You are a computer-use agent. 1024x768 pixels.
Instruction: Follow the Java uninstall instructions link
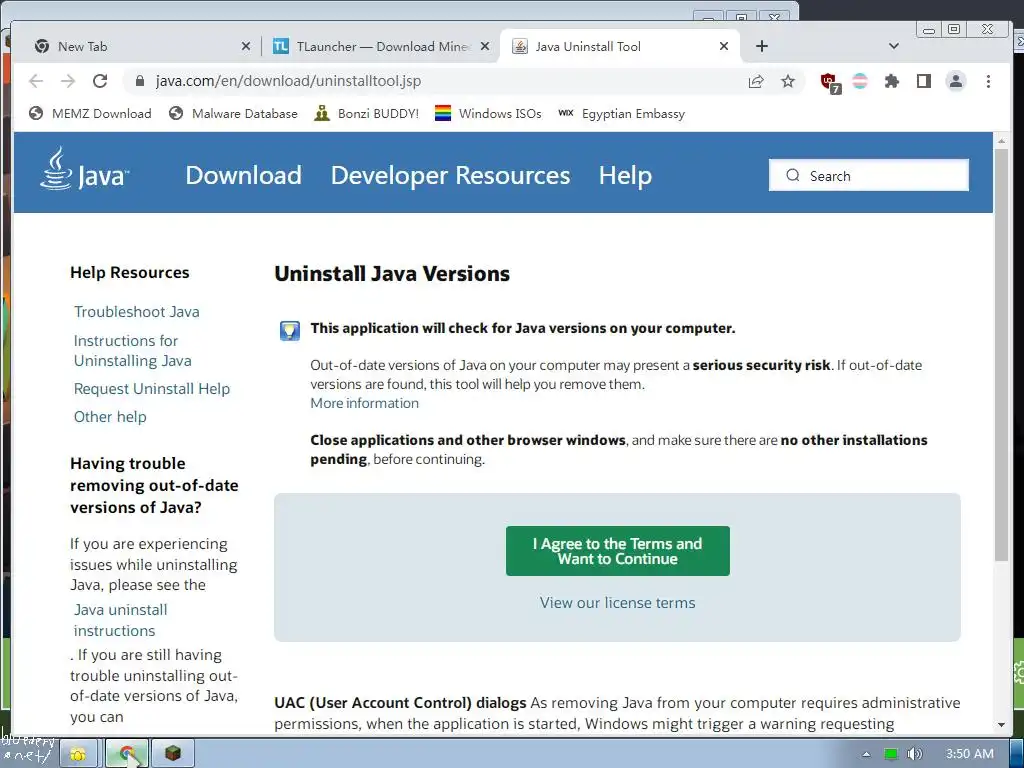[x=121, y=620]
